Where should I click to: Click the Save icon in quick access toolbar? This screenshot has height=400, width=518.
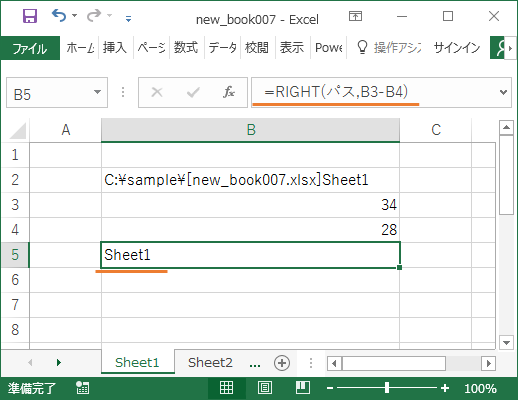[x=30, y=16]
